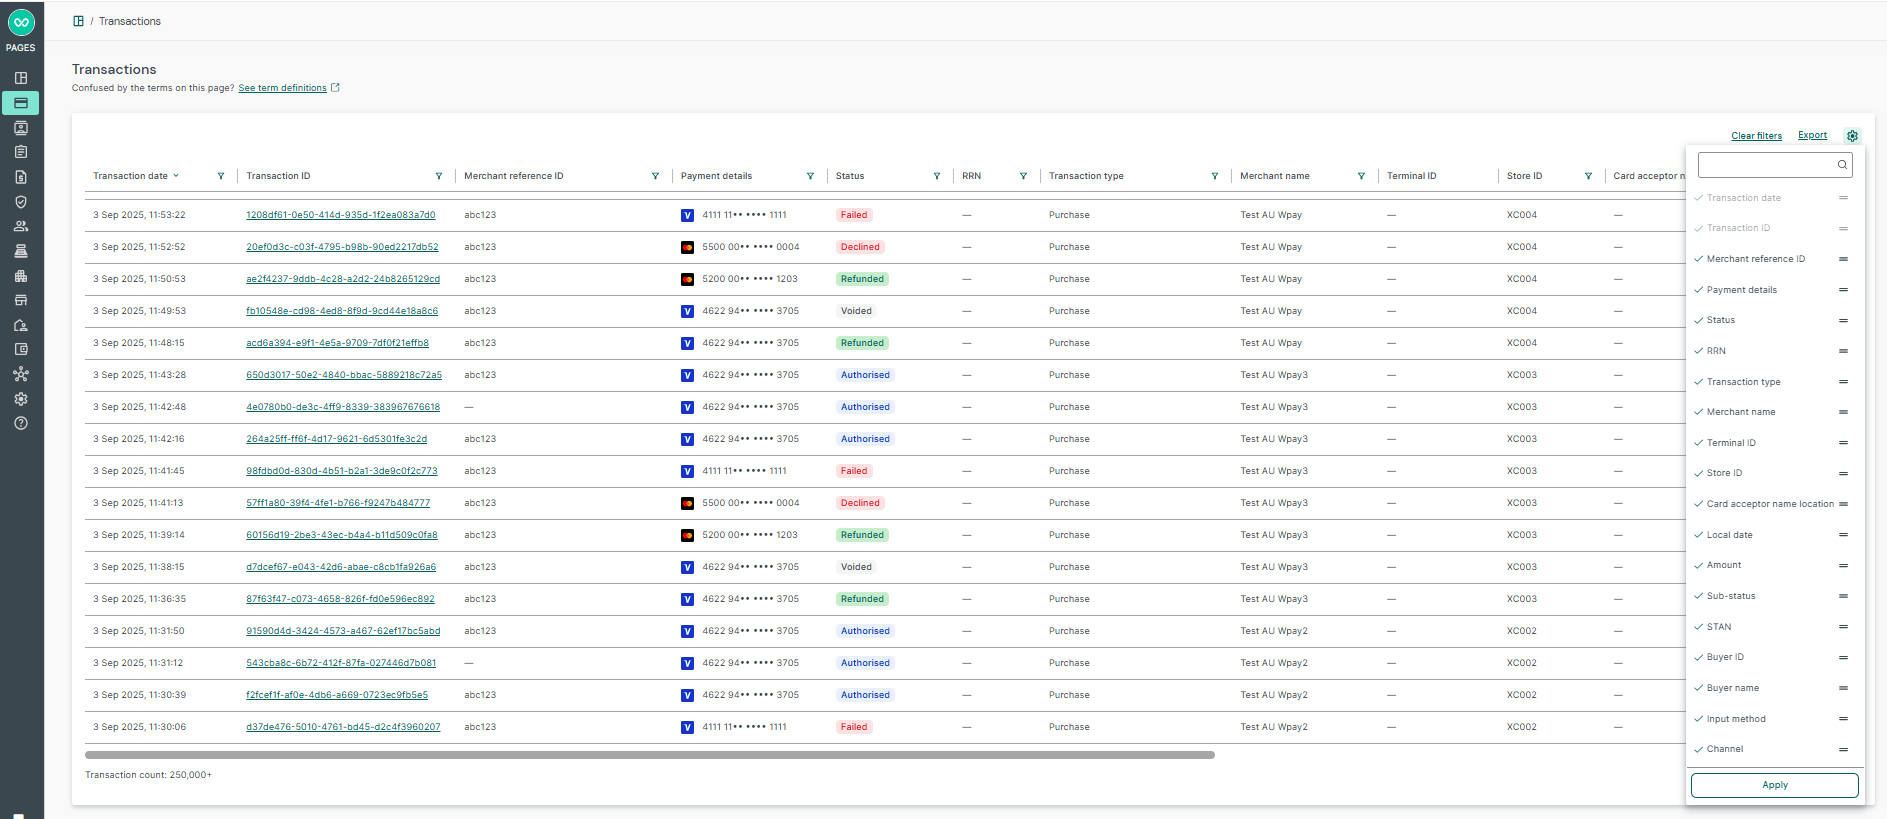Uncheck the STAN column option

(x=1699, y=627)
